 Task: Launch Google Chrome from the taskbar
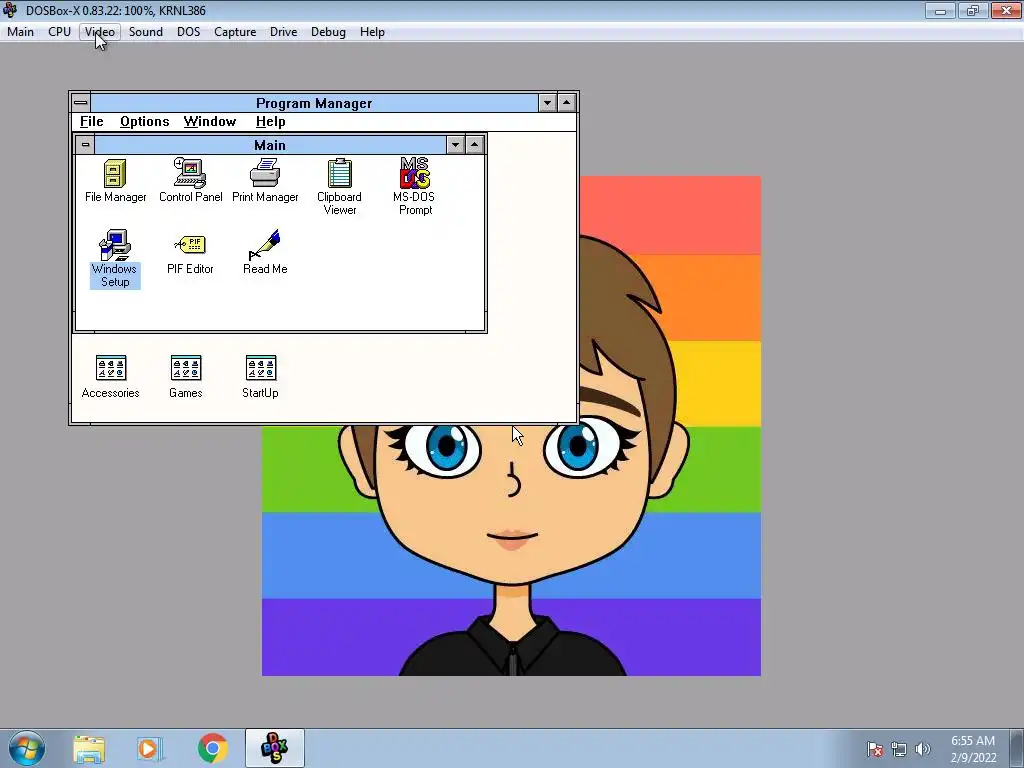click(x=212, y=748)
